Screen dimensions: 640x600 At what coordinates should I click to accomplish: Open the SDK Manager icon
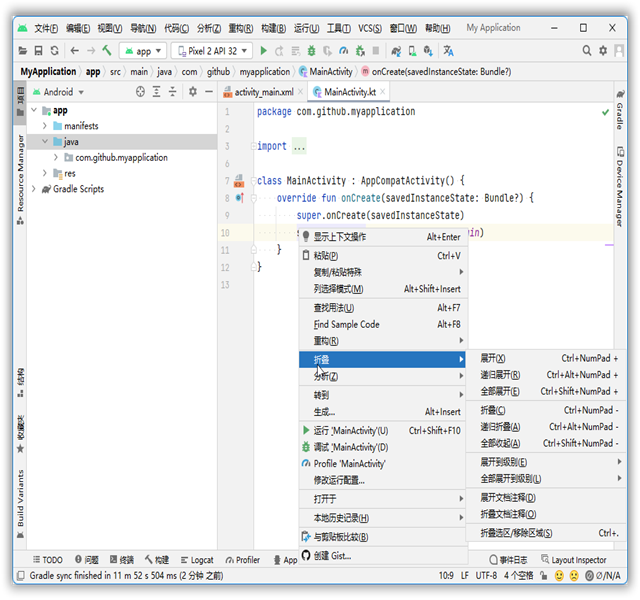(428, 51)
